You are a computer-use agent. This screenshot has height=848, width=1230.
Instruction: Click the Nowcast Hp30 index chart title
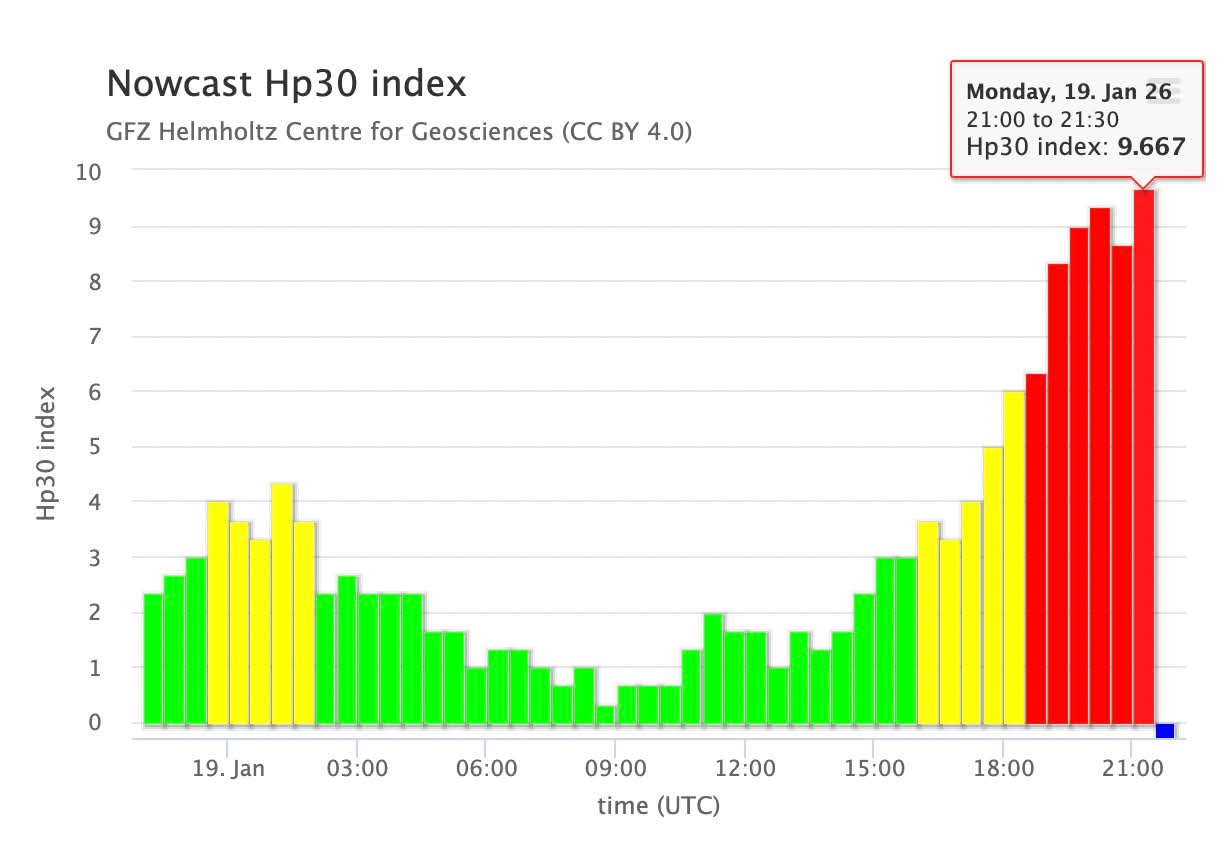tap(286, 84)
